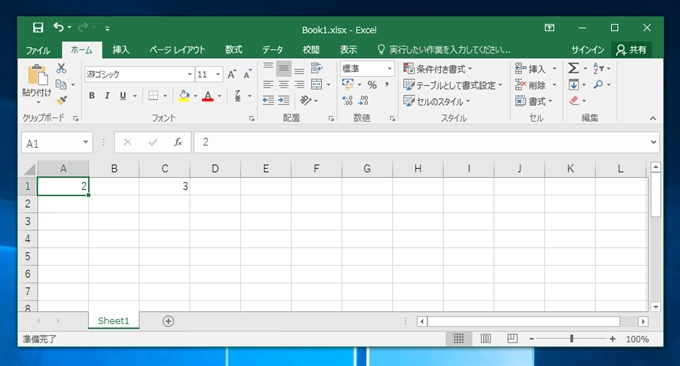Select the Format Painter brush

coord(62,100)
